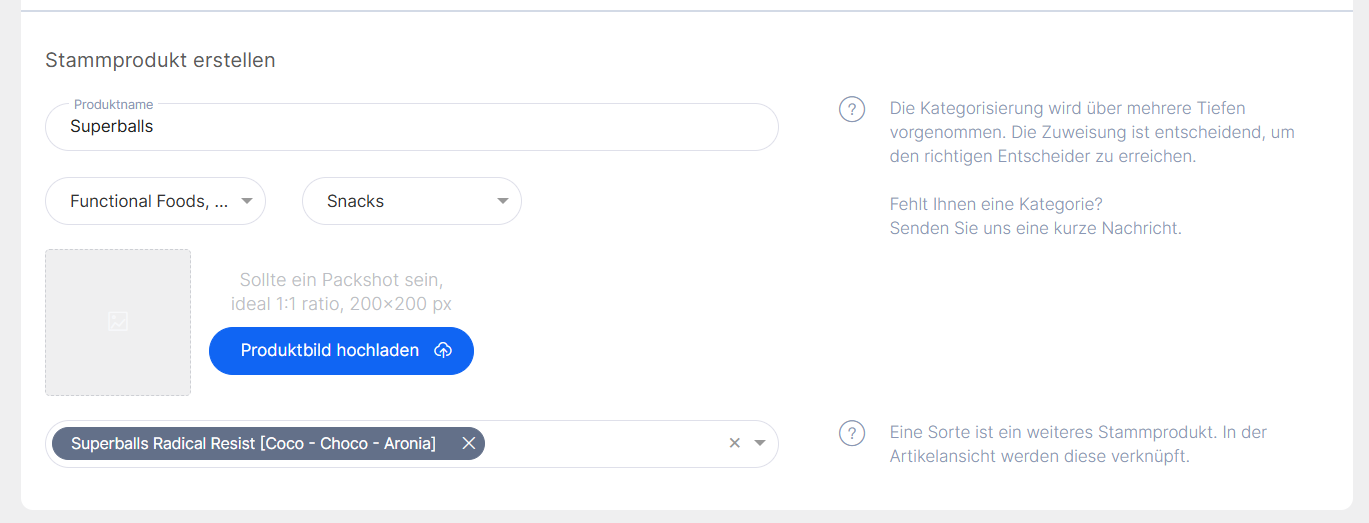Select the Functional Foods category label
Screen dimensions: 1369x523
[x=149, y=201]
